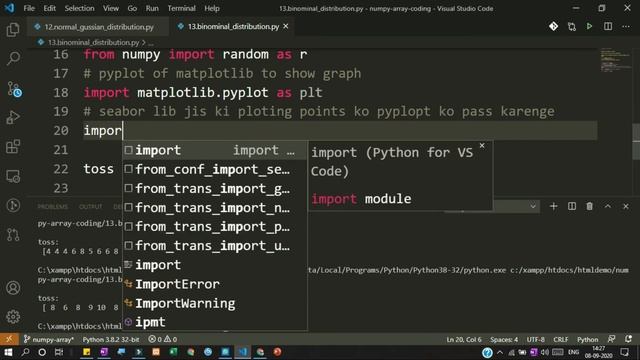Create a new terminal with plus icon
This screenshot has width=640, height=360.
553,206
